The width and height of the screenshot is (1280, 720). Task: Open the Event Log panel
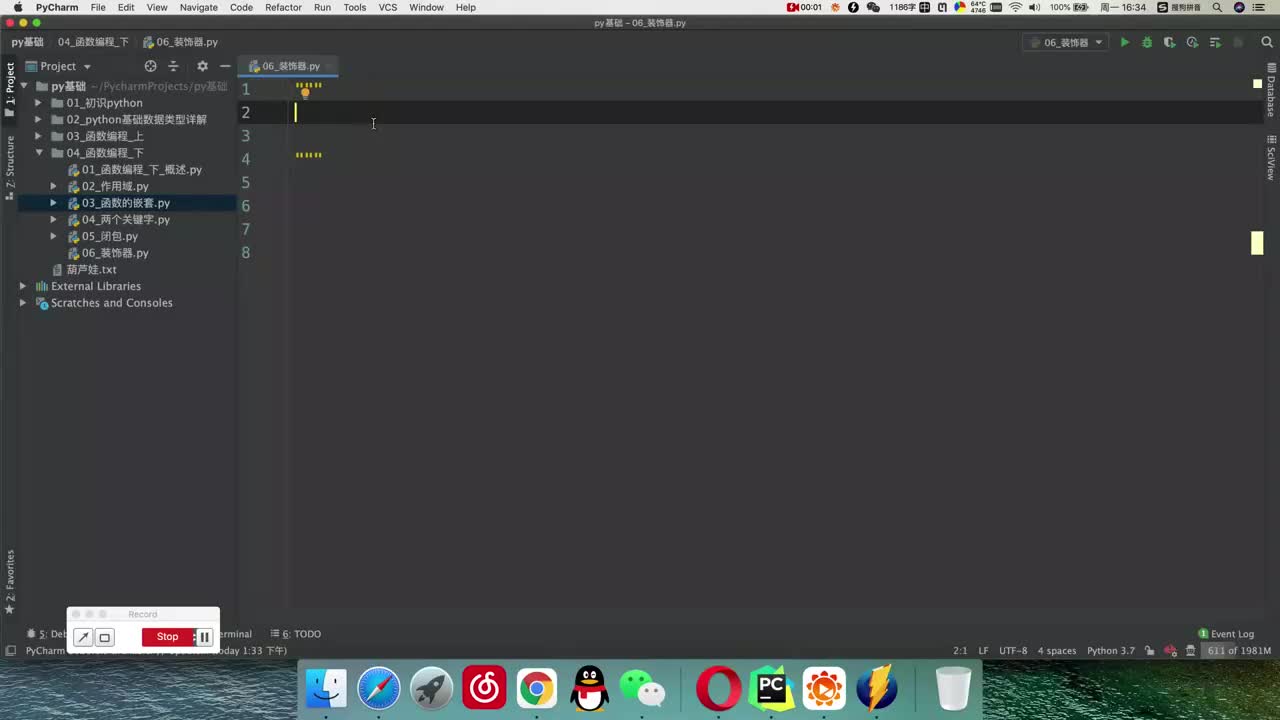pyautogui.click(x=1226, y=634)
